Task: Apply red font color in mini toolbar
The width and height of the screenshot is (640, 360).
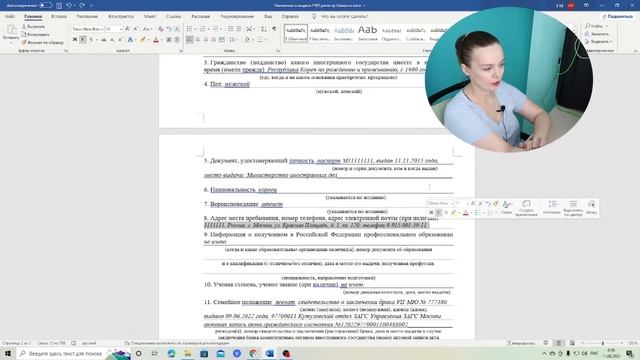Action: coord(466,213)
